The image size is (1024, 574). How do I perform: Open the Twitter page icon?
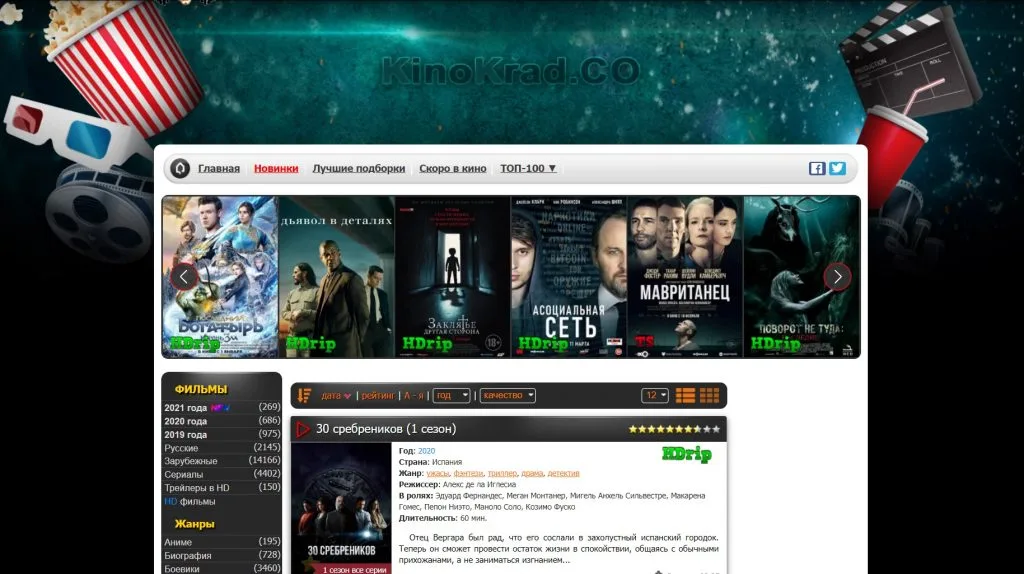(x=837, y=168)
